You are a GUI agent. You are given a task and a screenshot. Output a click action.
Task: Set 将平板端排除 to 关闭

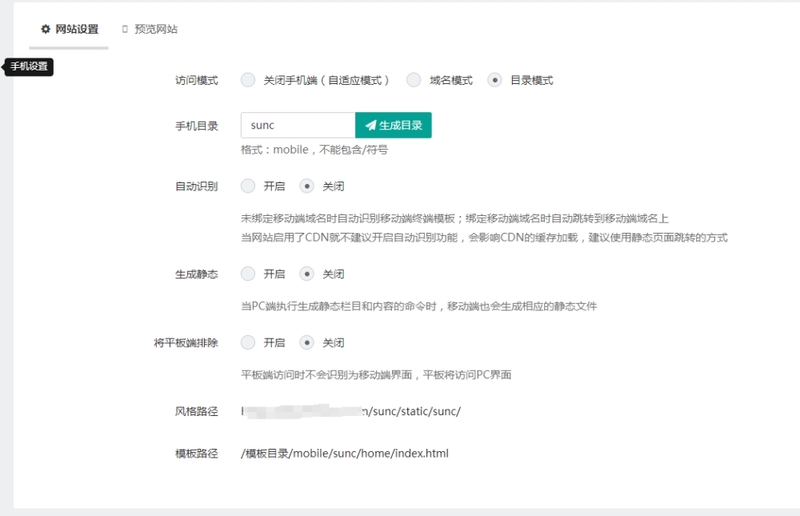pos(307,342)
